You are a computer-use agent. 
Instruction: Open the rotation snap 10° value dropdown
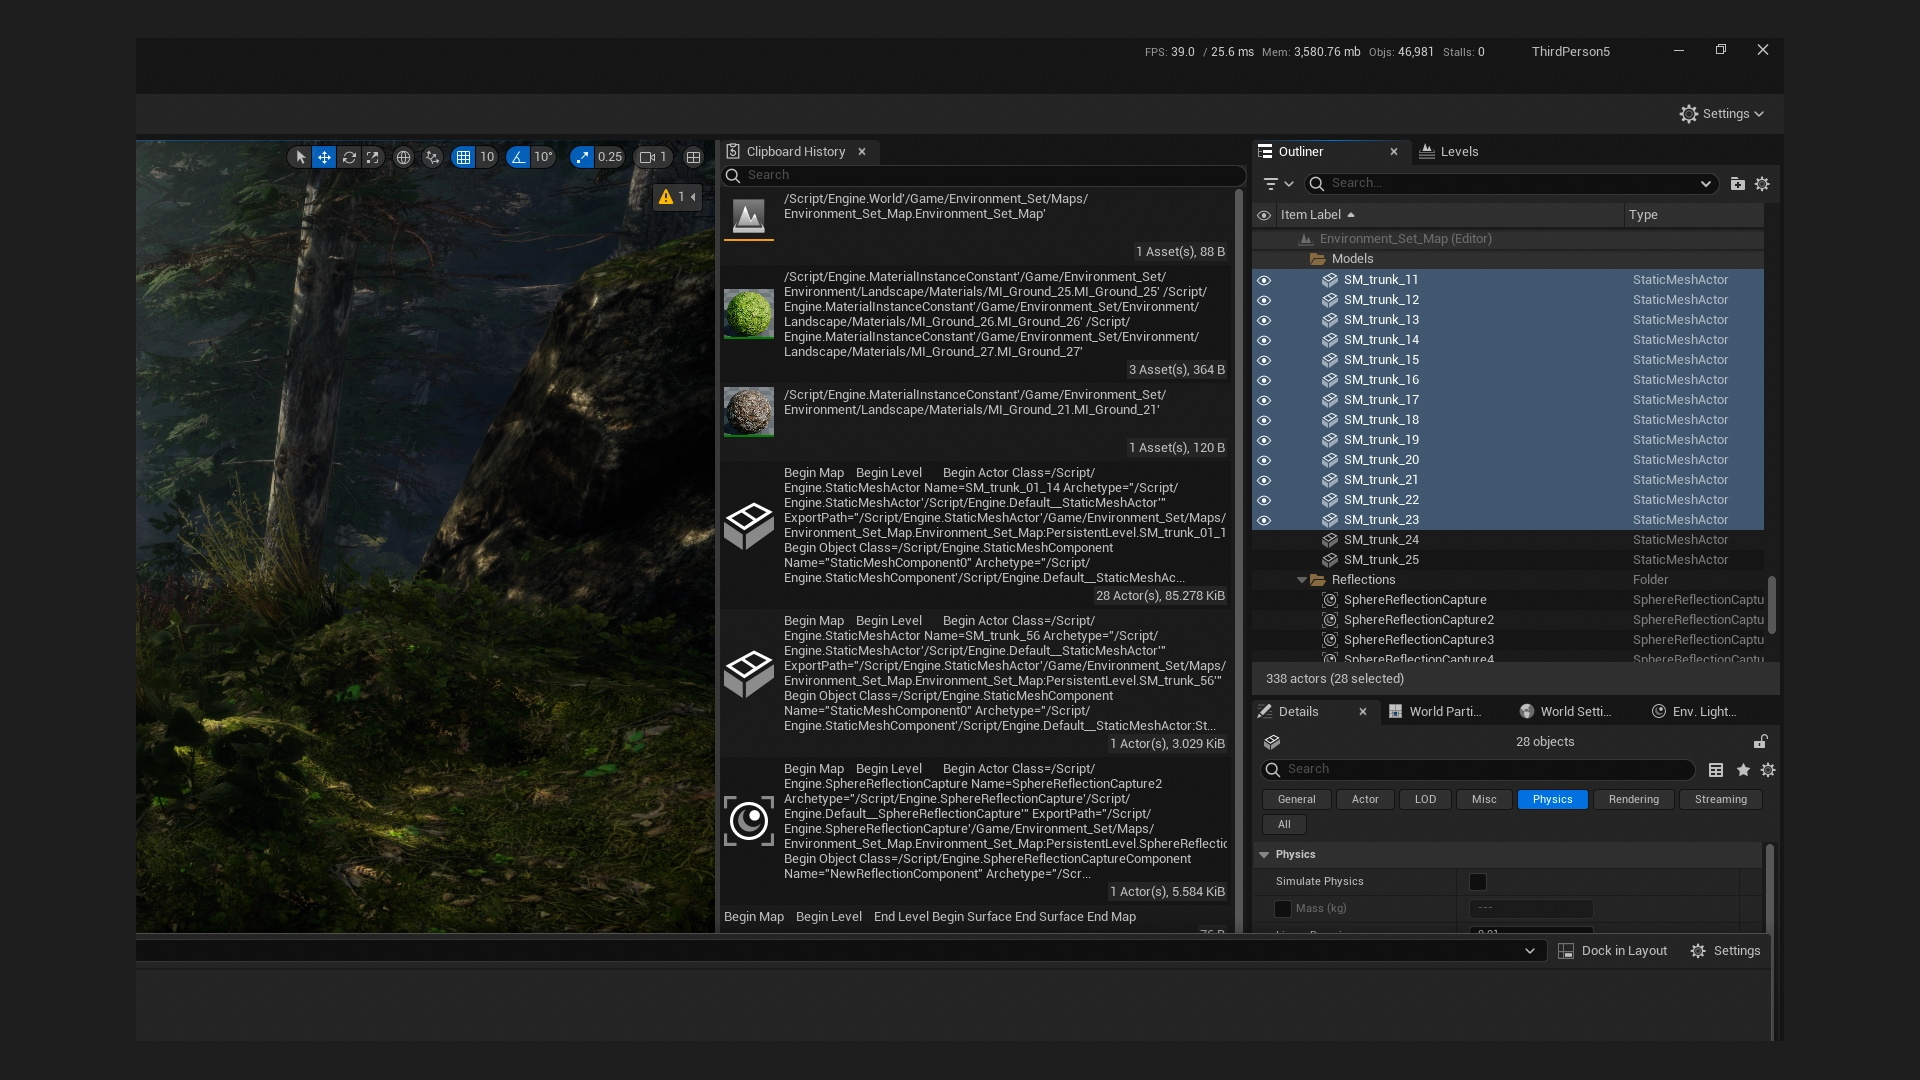point(543,157)
